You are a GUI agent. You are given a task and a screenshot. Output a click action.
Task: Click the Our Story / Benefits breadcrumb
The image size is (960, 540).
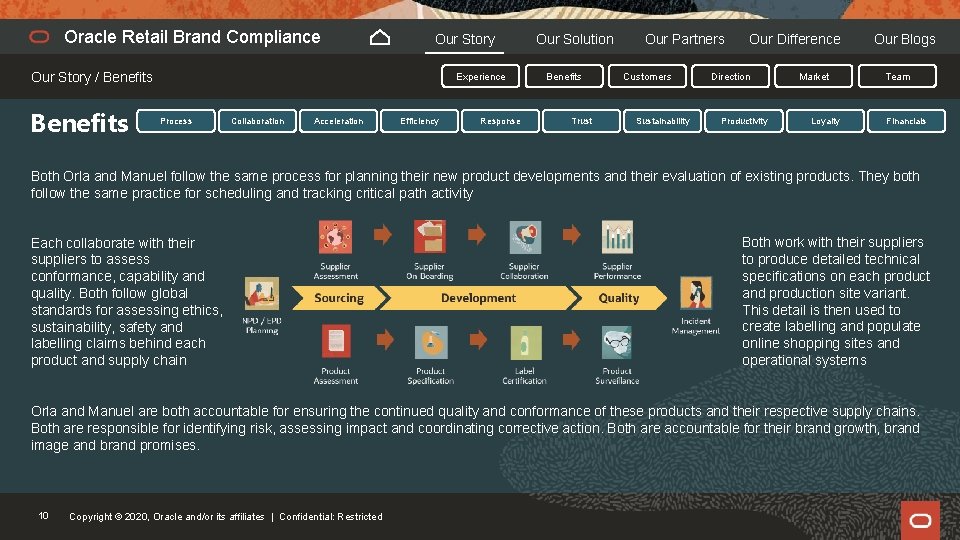92,77
